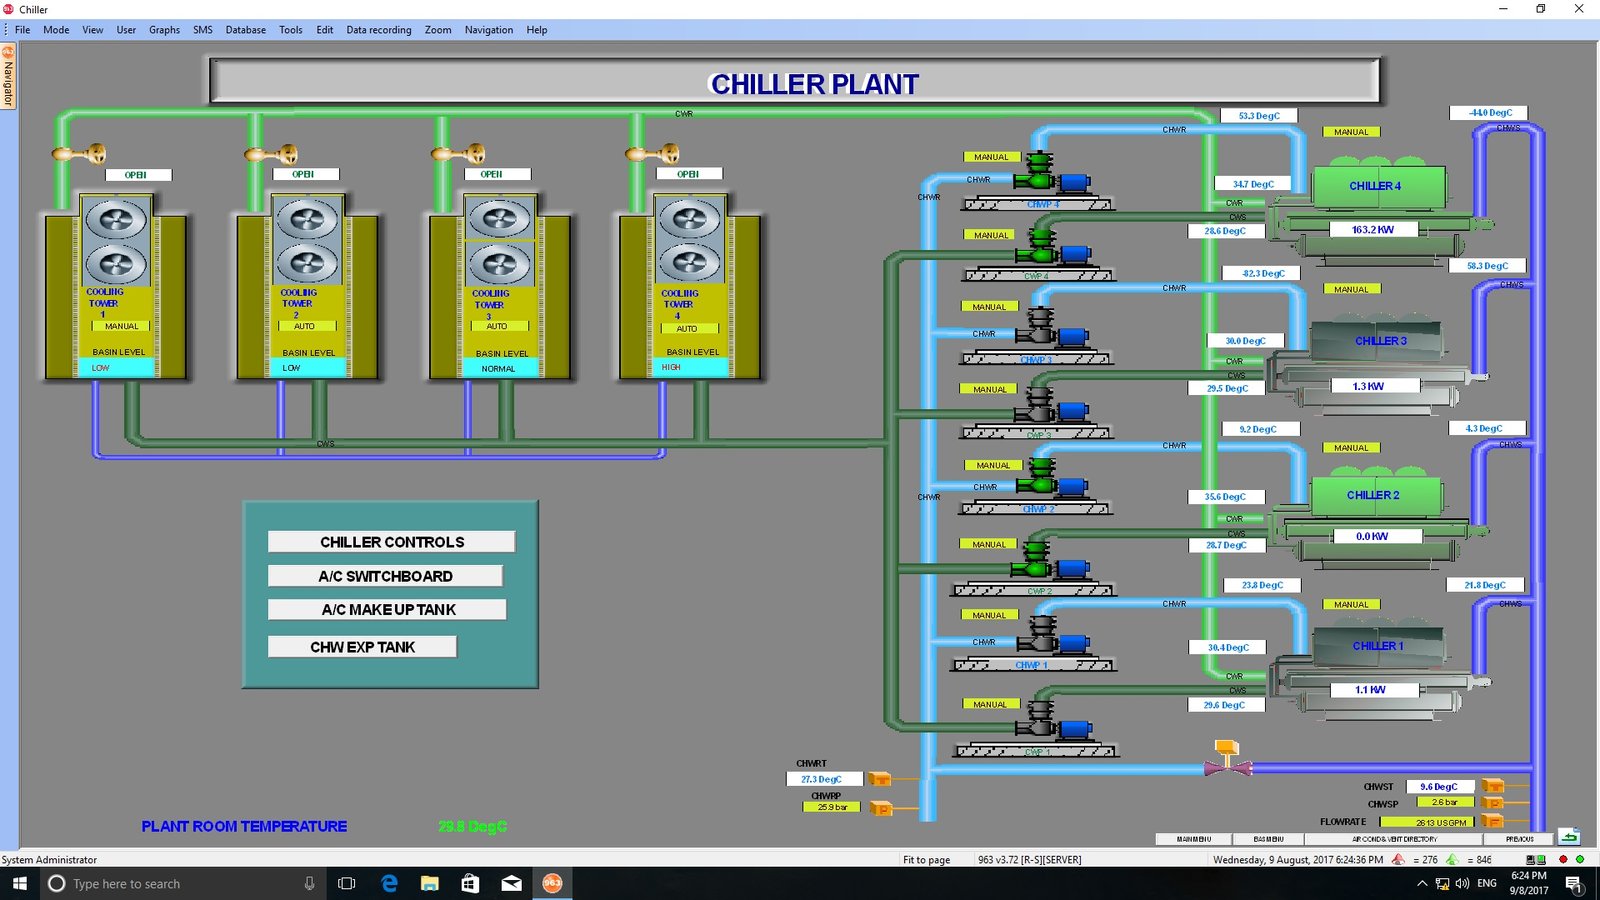Screen dimensions: 1600x900
Task: Open the File menu
Action: click(22, 30)
